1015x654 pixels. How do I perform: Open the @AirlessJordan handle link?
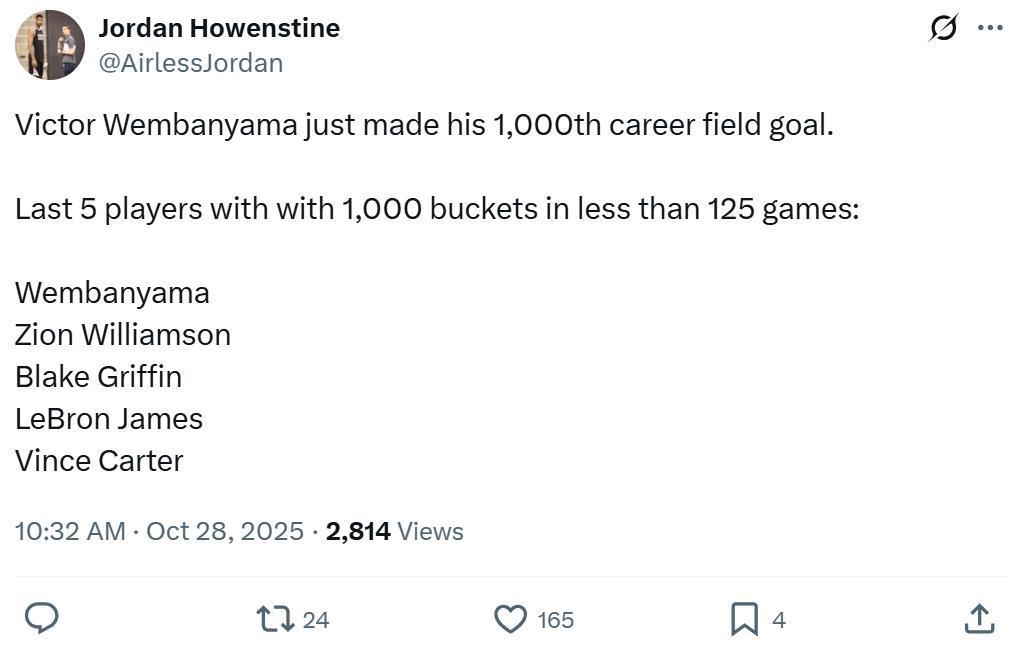pyautogui.click(x=191, y=63)
